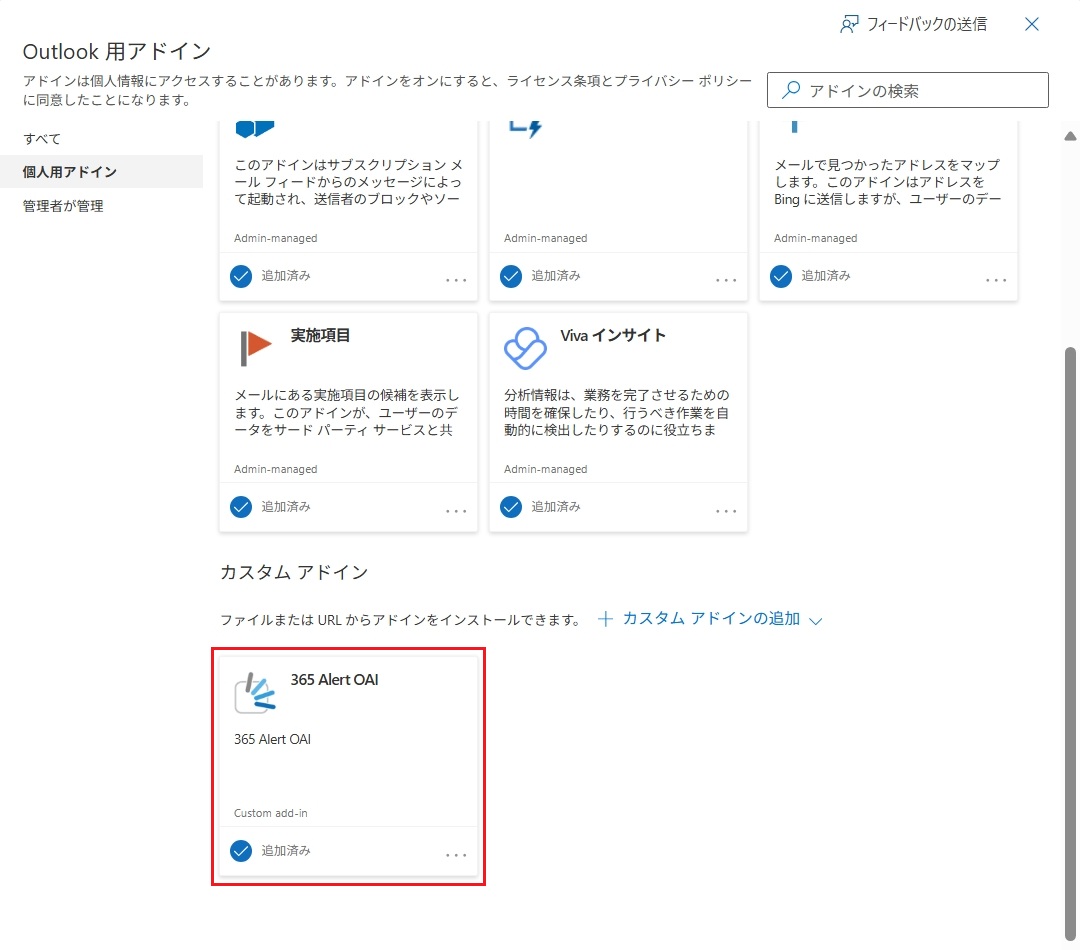1080x950 pixels.
Task: Open more options for Viva インサイト card
Action: pyautogui.click(x=726, y=511)
